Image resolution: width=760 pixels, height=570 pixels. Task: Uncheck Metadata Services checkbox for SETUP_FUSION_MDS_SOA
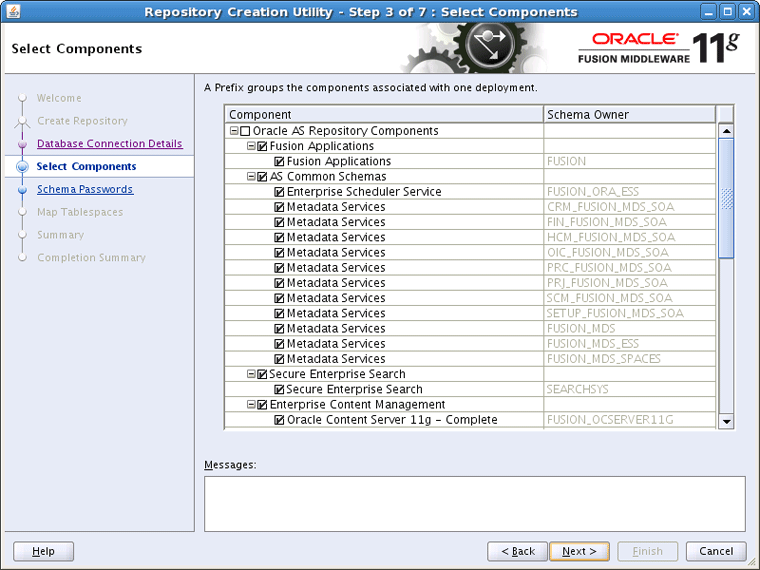coord(279,313)
